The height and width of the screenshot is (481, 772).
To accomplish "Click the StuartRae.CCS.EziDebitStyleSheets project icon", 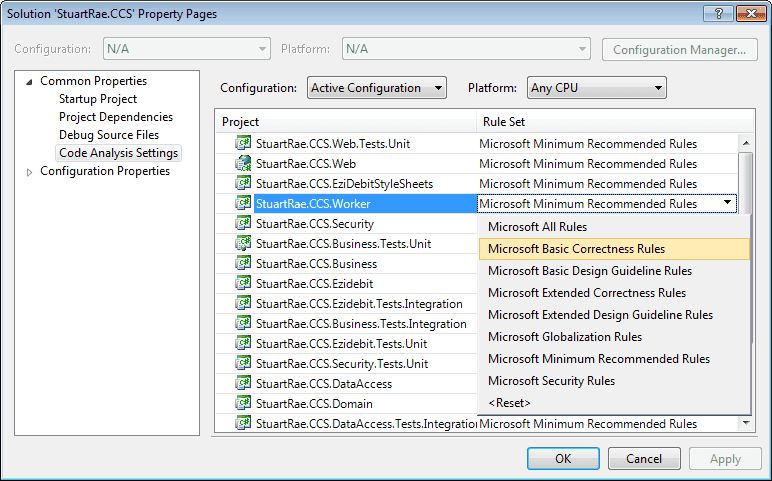I will point(242,184).
